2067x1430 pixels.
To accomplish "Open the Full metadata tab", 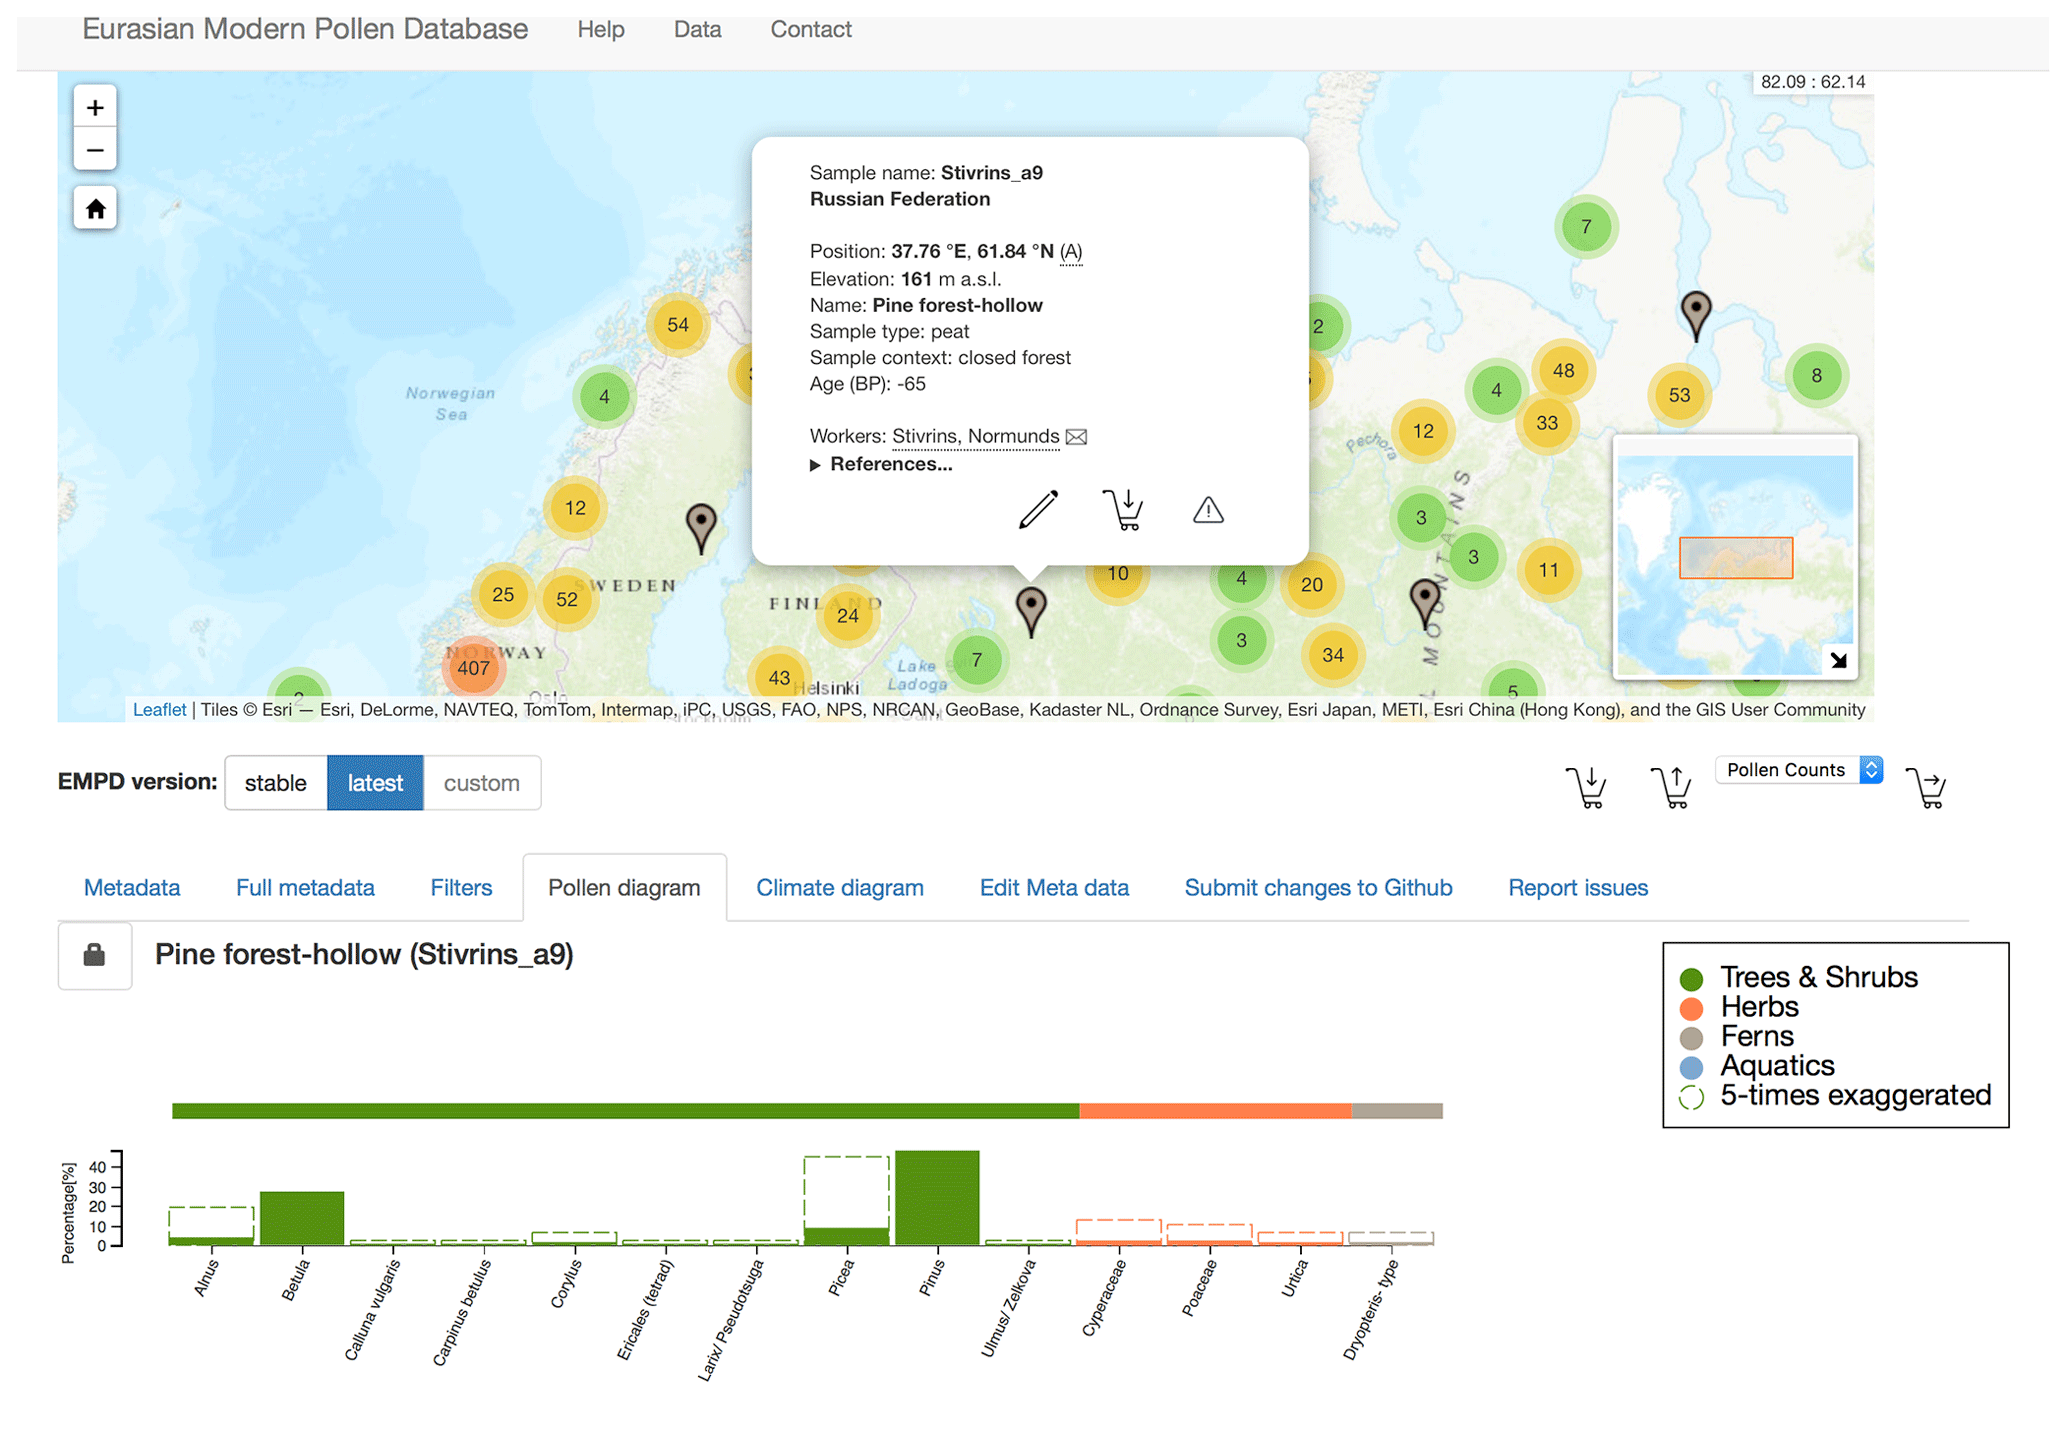I will (305, 888).
